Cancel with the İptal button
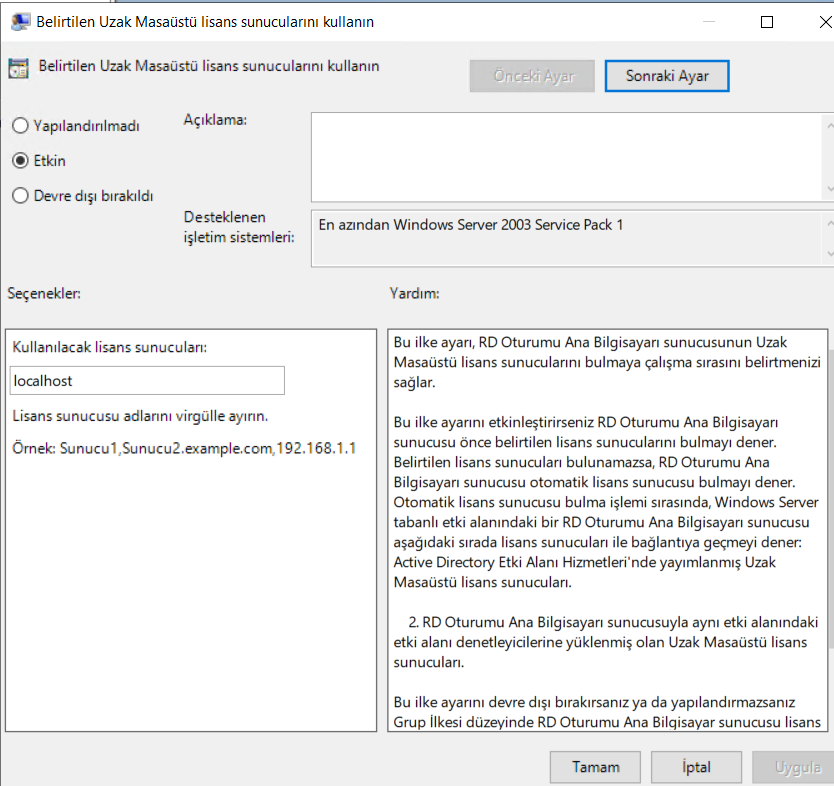The width and height of the screenshot is (834, 786). [x=696, y=767]
